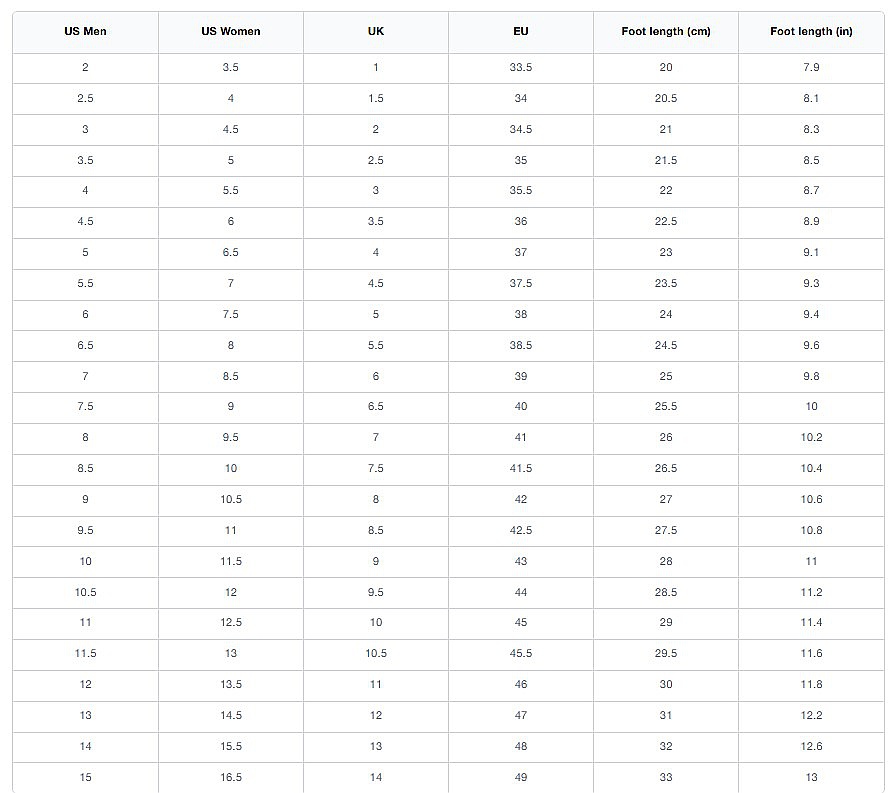Select the UK column header
The width and height of the screenshot is (889, 793).
click(376, 31)
